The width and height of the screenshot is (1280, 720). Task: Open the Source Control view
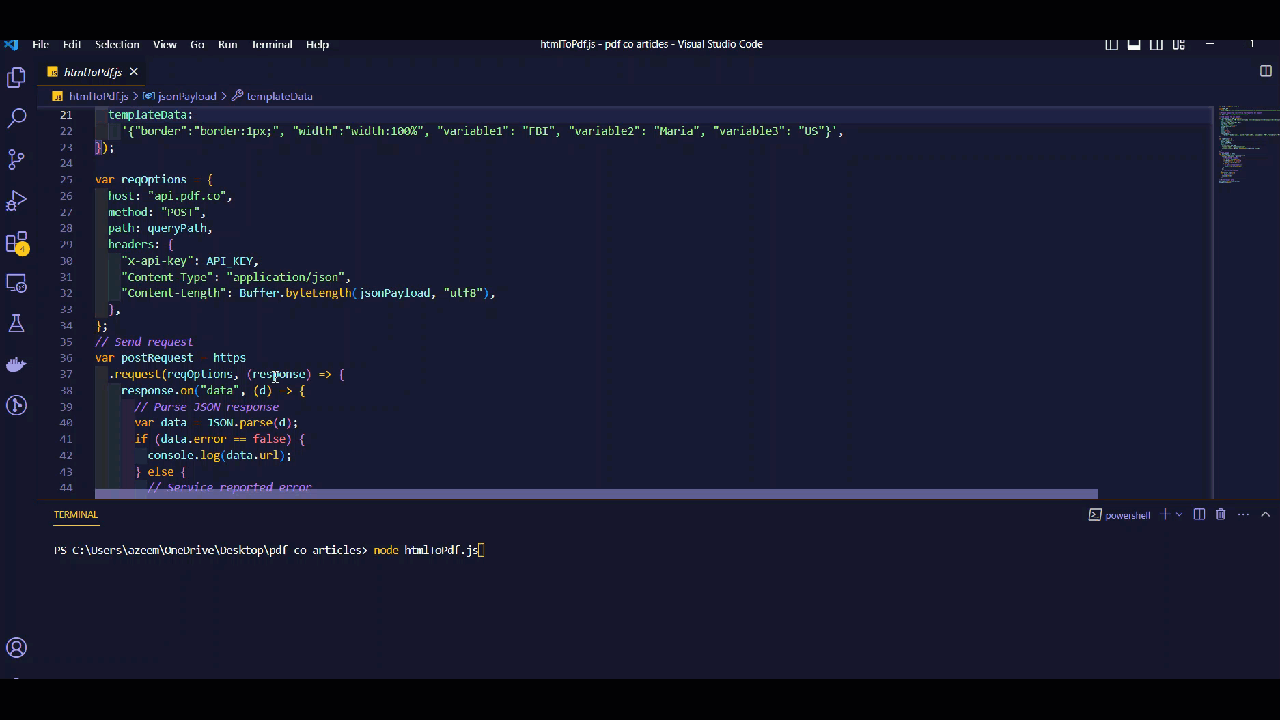pyautogui.click(x=16, y=159)
